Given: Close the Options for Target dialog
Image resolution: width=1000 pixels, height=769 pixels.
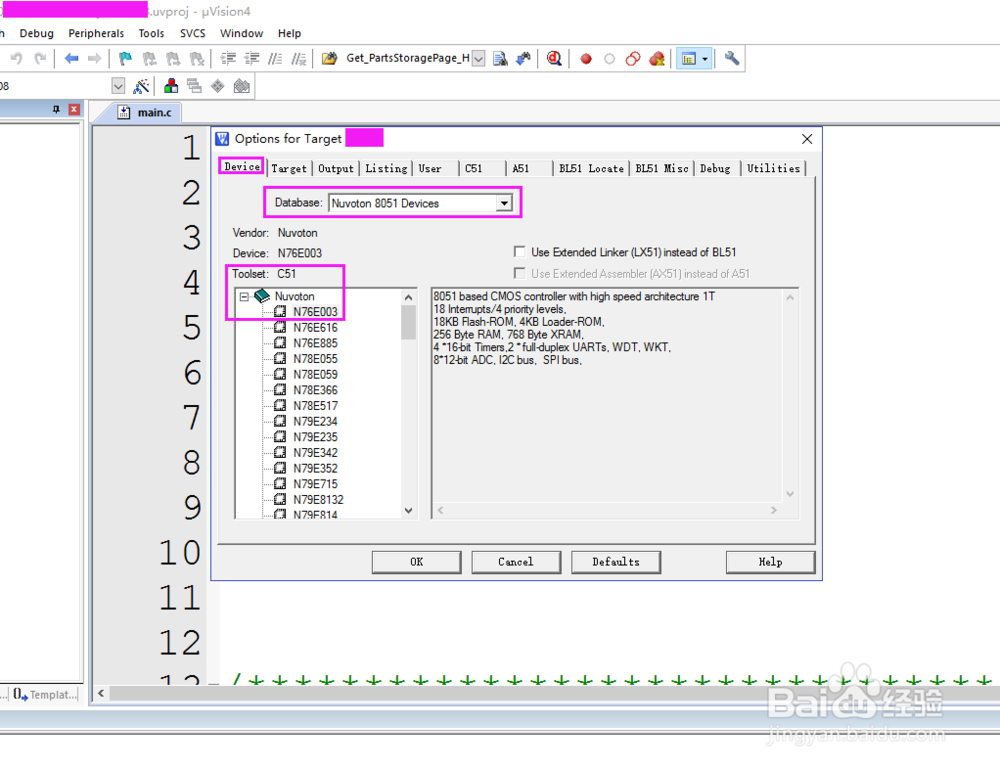Looking at the screenshot, I should (x=807, y=139).
